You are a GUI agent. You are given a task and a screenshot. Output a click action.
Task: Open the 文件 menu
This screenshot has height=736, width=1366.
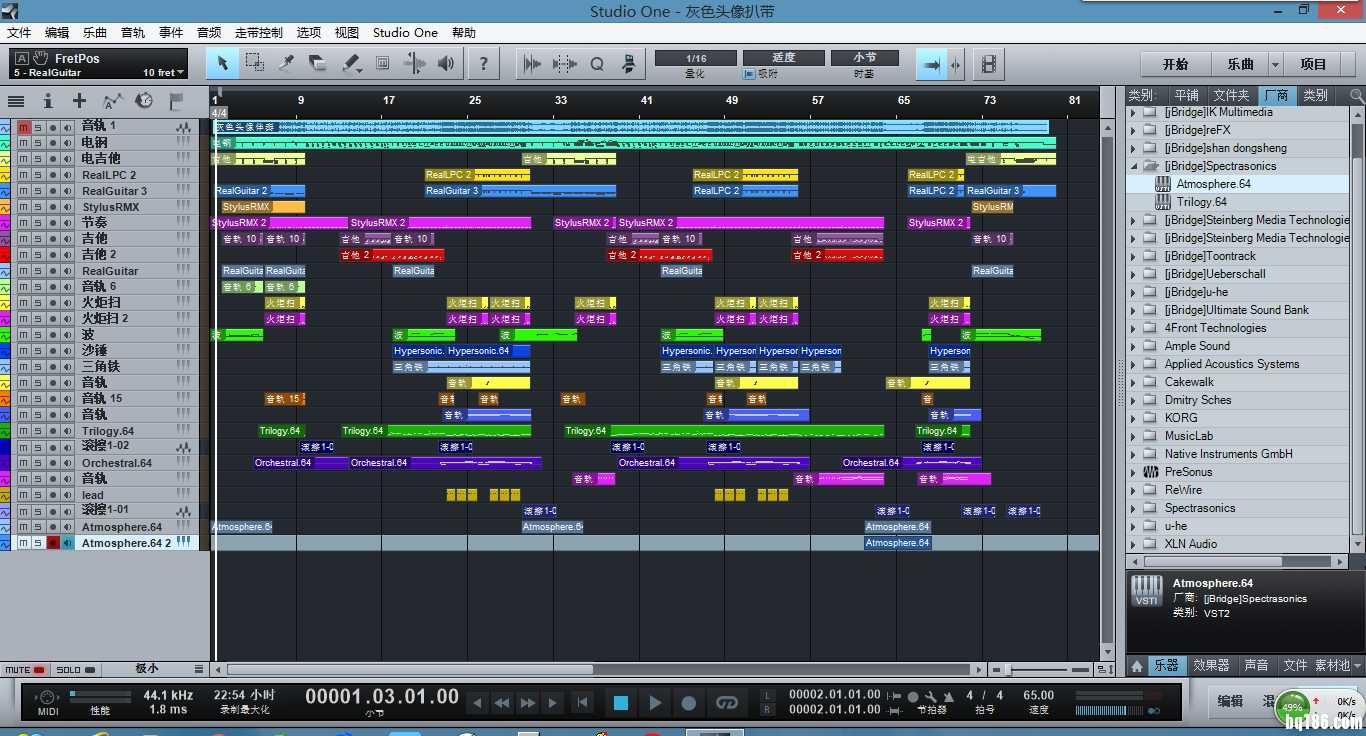[x=19, y=33]
